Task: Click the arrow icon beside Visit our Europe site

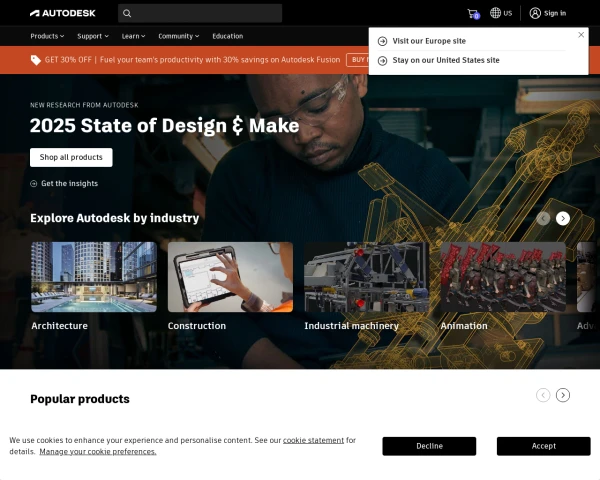Action: coord(382,41)
